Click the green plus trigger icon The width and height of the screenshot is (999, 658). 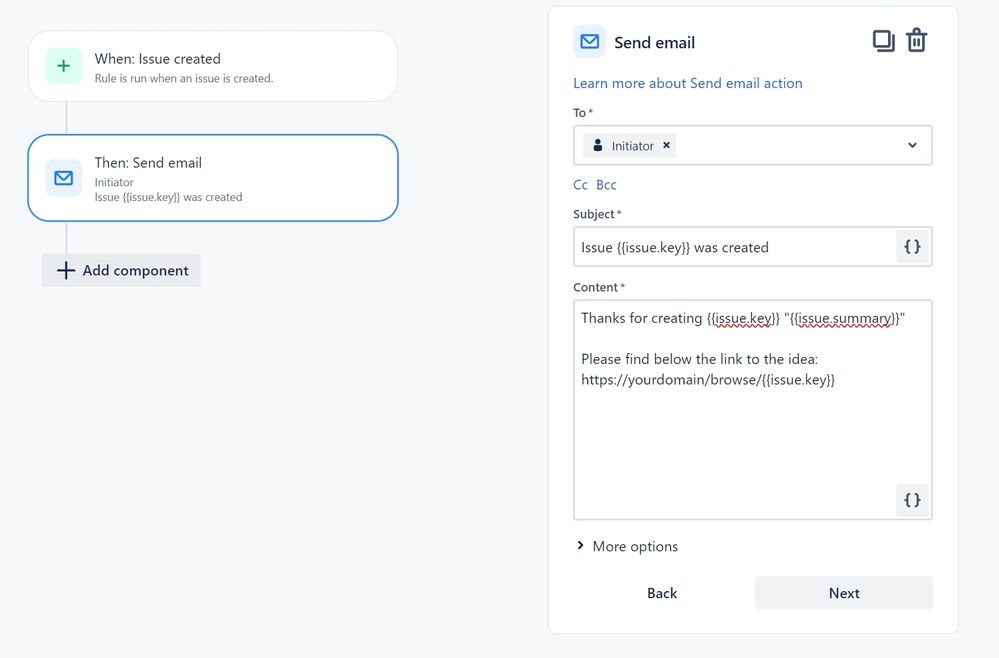pyautogui.click(x=64, y=66)
